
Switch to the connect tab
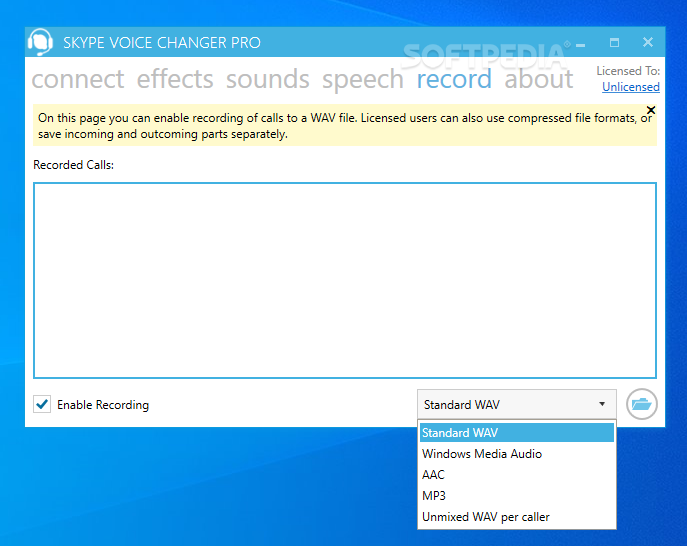tap(78, 79)
